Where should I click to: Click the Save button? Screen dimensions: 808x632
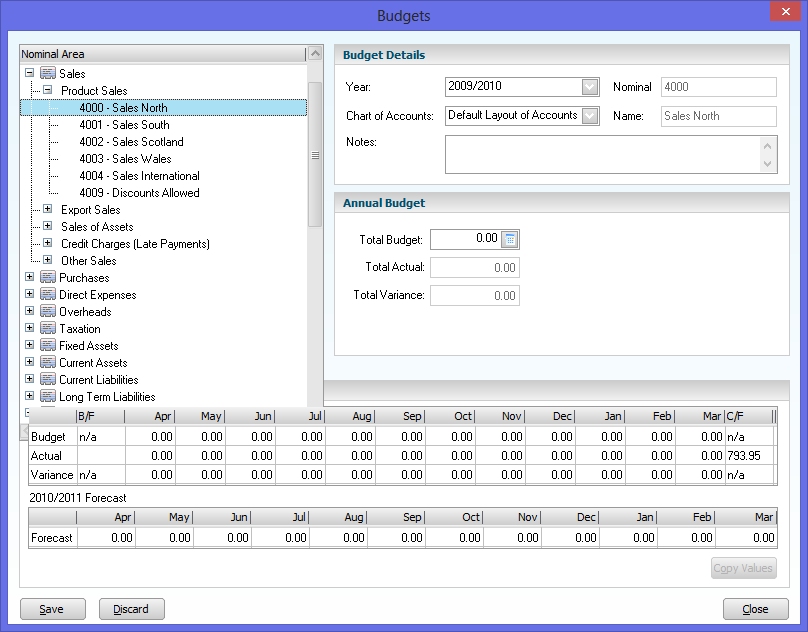point(52,608)
